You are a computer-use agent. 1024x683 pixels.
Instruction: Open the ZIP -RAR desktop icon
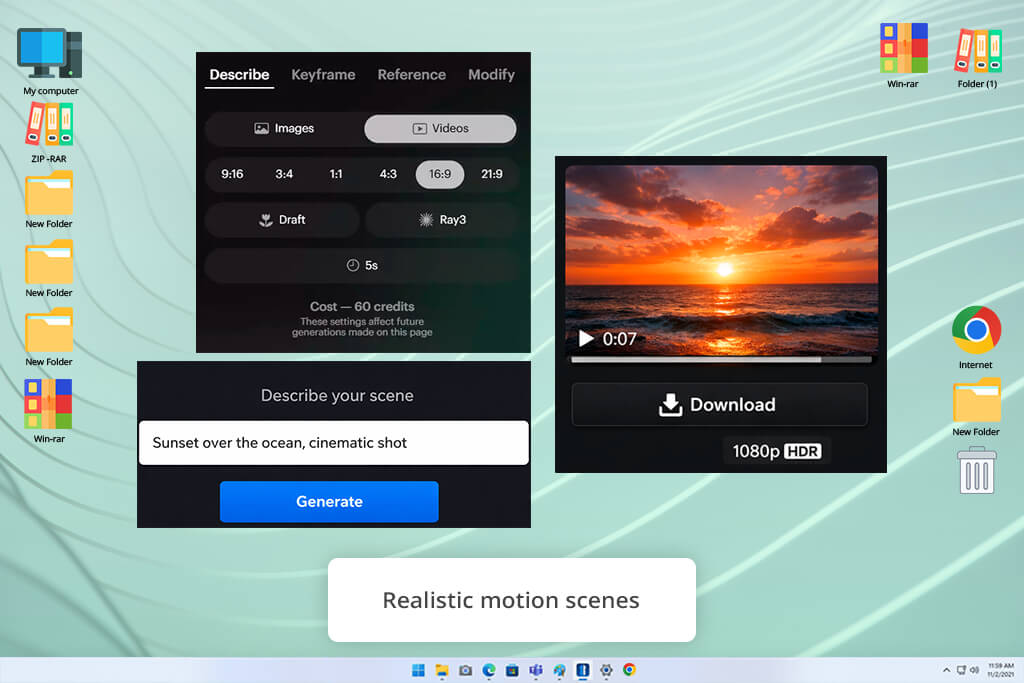pos(49,133)
